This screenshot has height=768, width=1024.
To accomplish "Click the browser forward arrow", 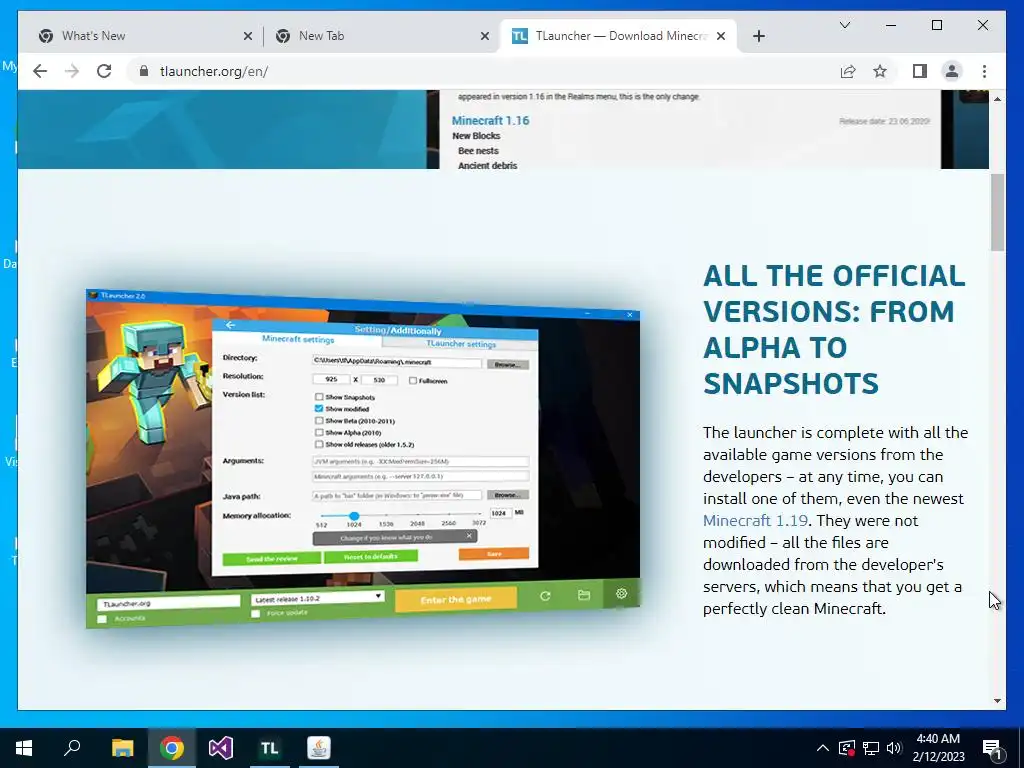I will pyautogui.click(x=72, y=71).
